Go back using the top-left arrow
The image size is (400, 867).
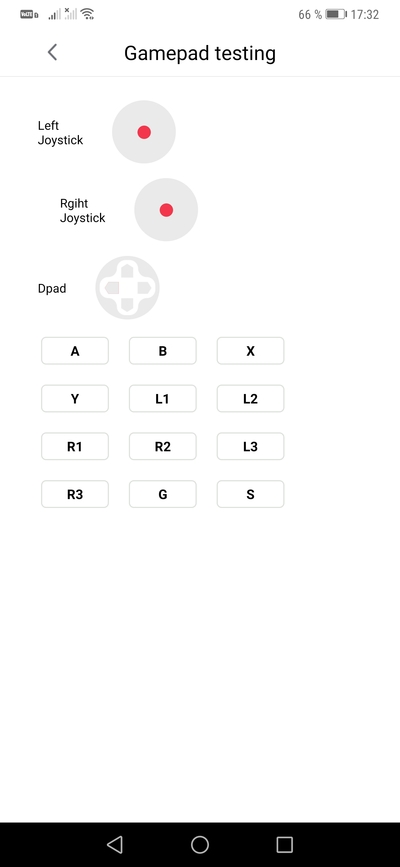(x=52, y=53)
